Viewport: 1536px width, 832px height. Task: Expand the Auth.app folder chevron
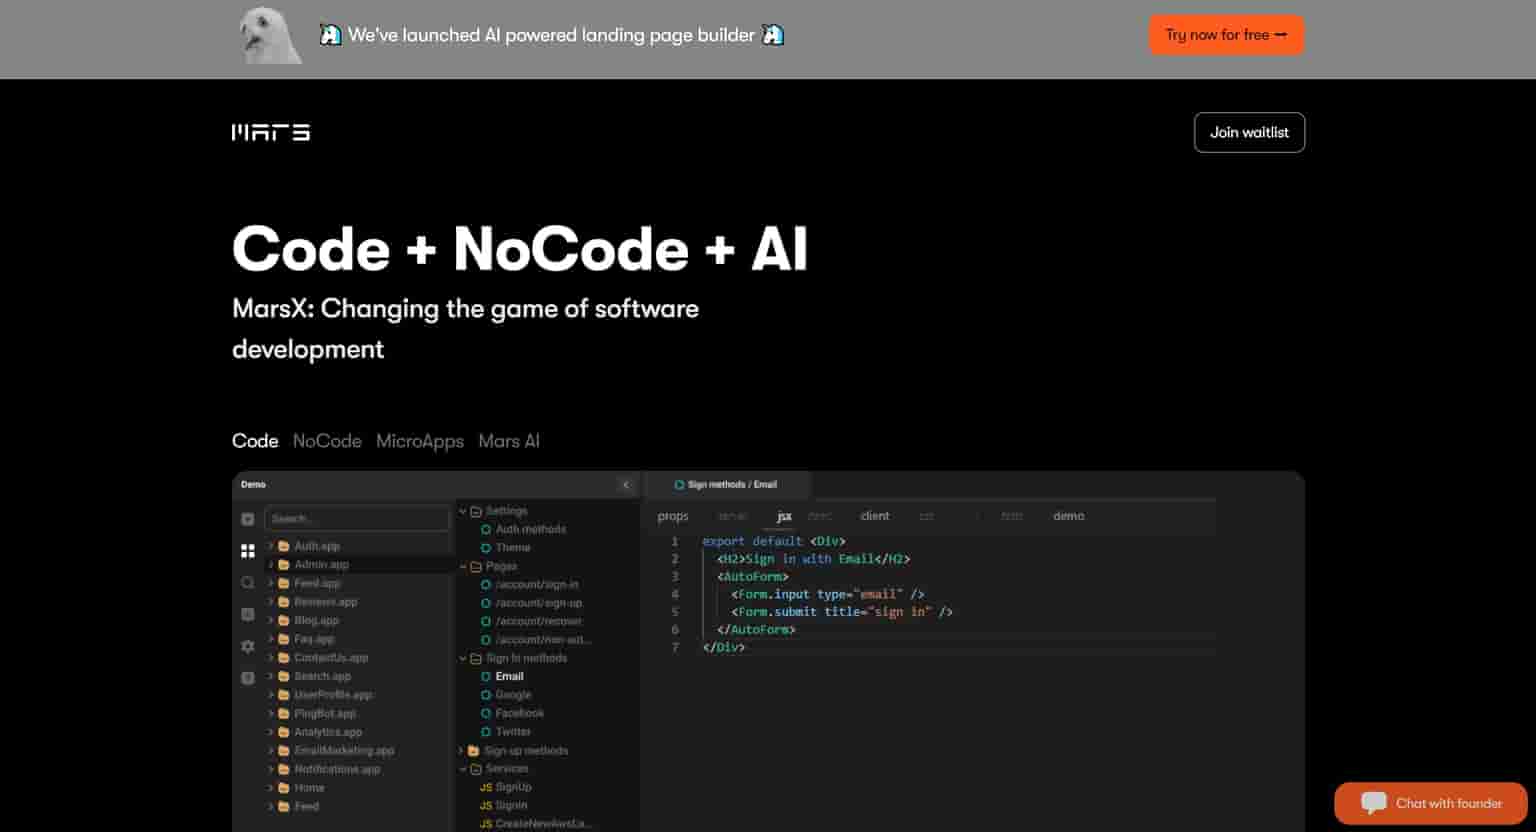[271, 546]
